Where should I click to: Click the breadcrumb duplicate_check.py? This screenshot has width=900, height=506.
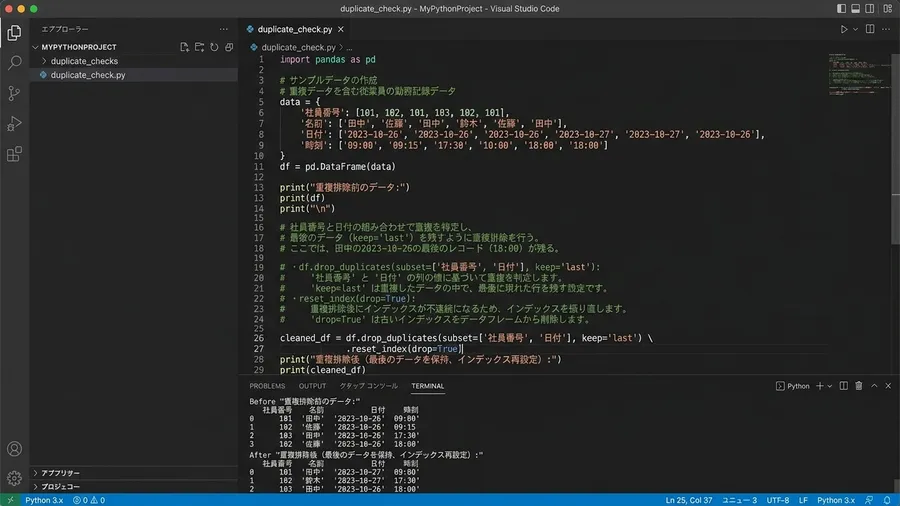(298, 47)
